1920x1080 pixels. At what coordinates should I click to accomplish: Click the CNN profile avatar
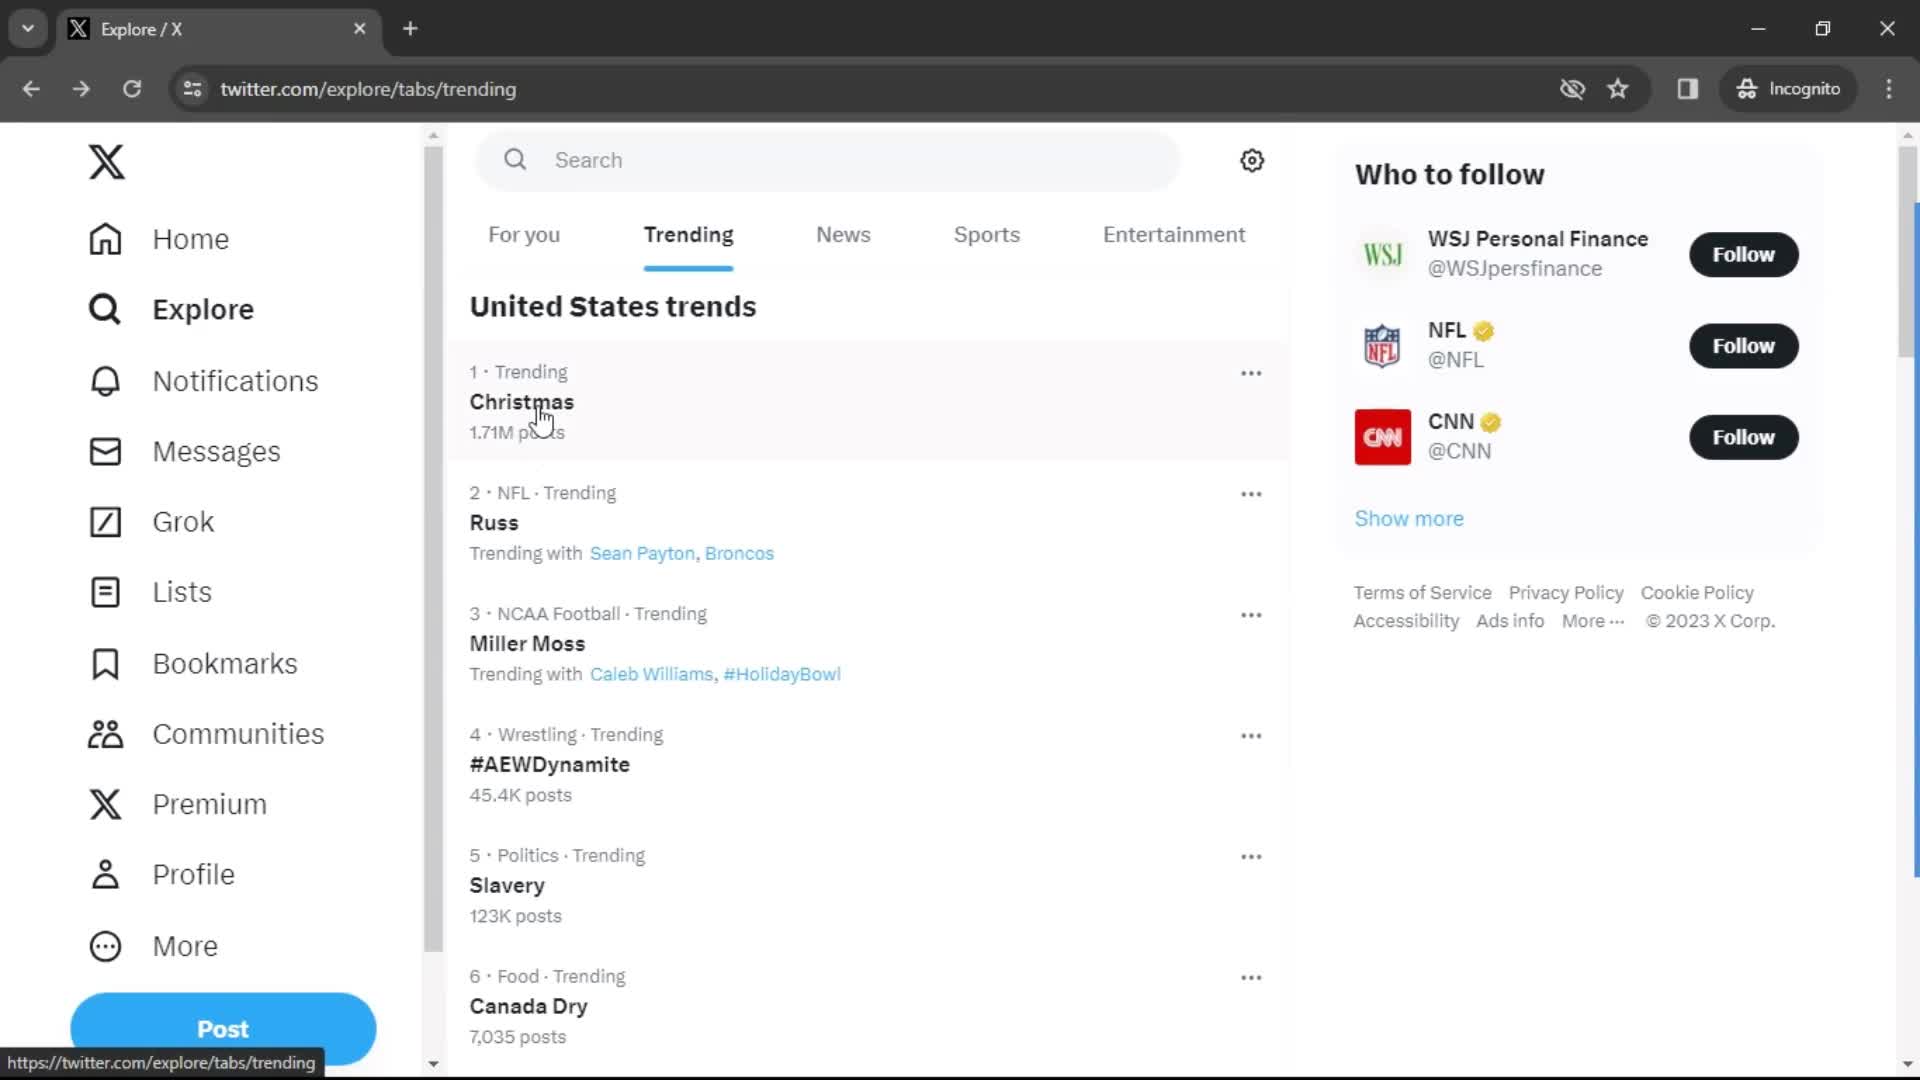click(x=1383, y=437)
